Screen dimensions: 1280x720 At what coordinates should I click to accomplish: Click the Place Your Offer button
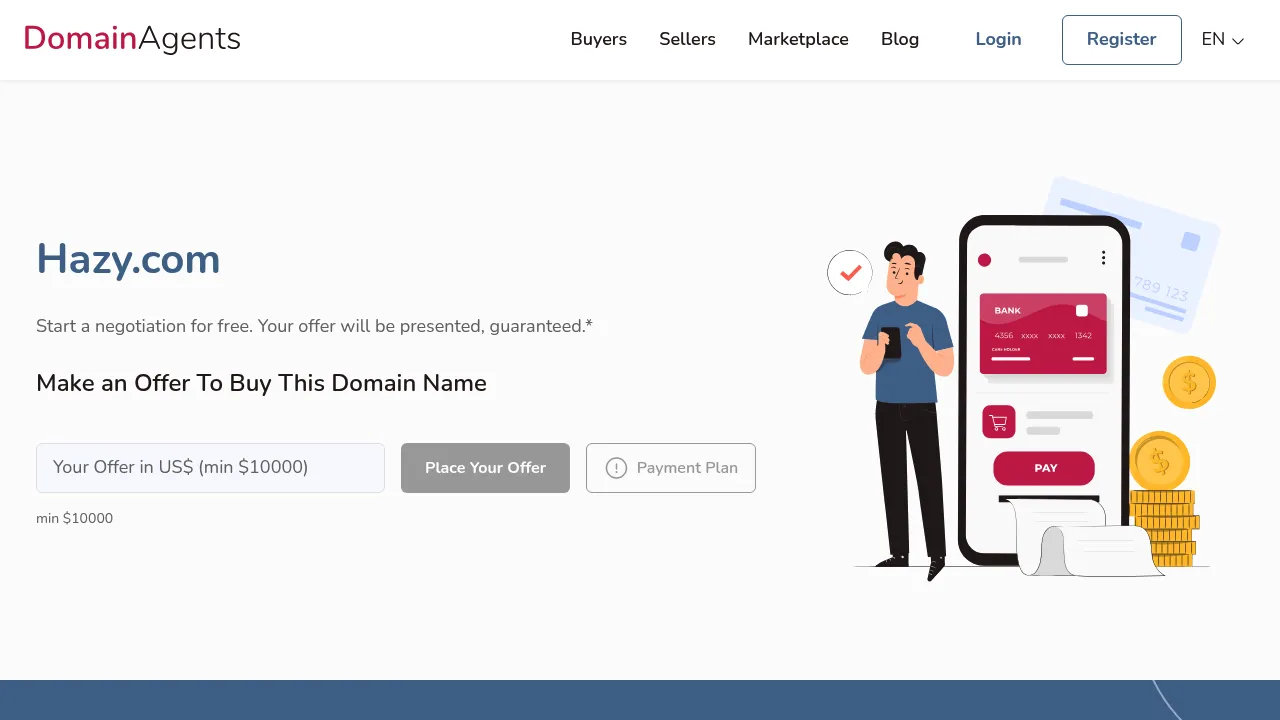point(485,468)
